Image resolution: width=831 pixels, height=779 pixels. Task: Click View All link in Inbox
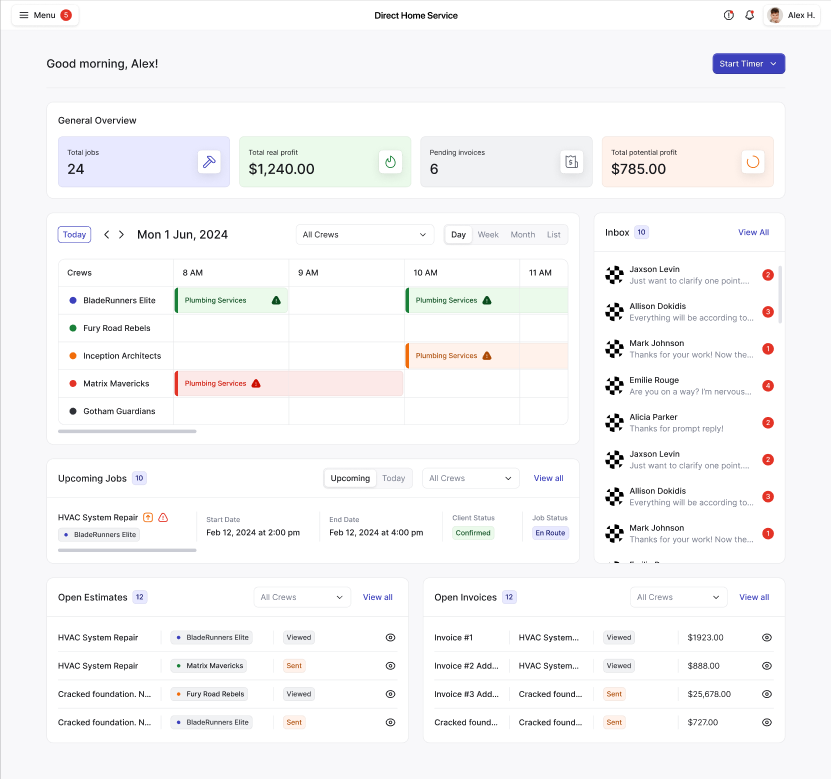pos(753,232)
